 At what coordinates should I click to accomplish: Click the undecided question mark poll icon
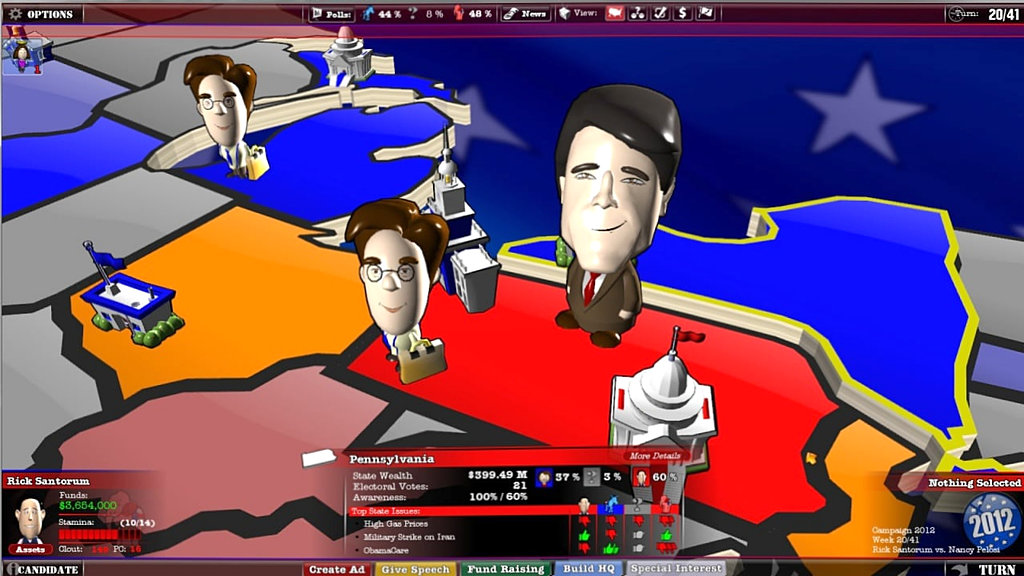pos(413,13)
